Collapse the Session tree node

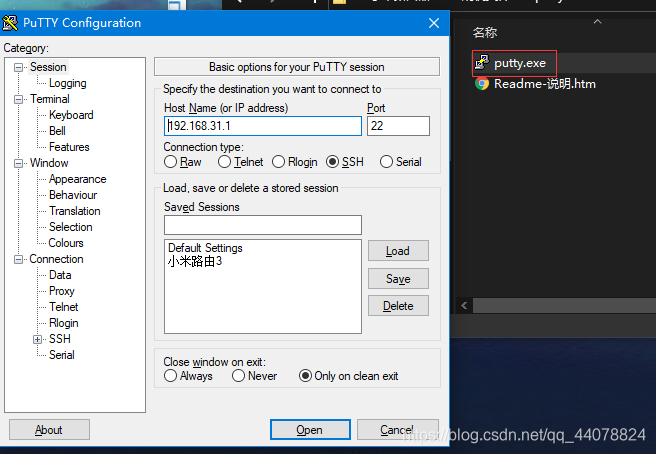[x=18, y=67]
